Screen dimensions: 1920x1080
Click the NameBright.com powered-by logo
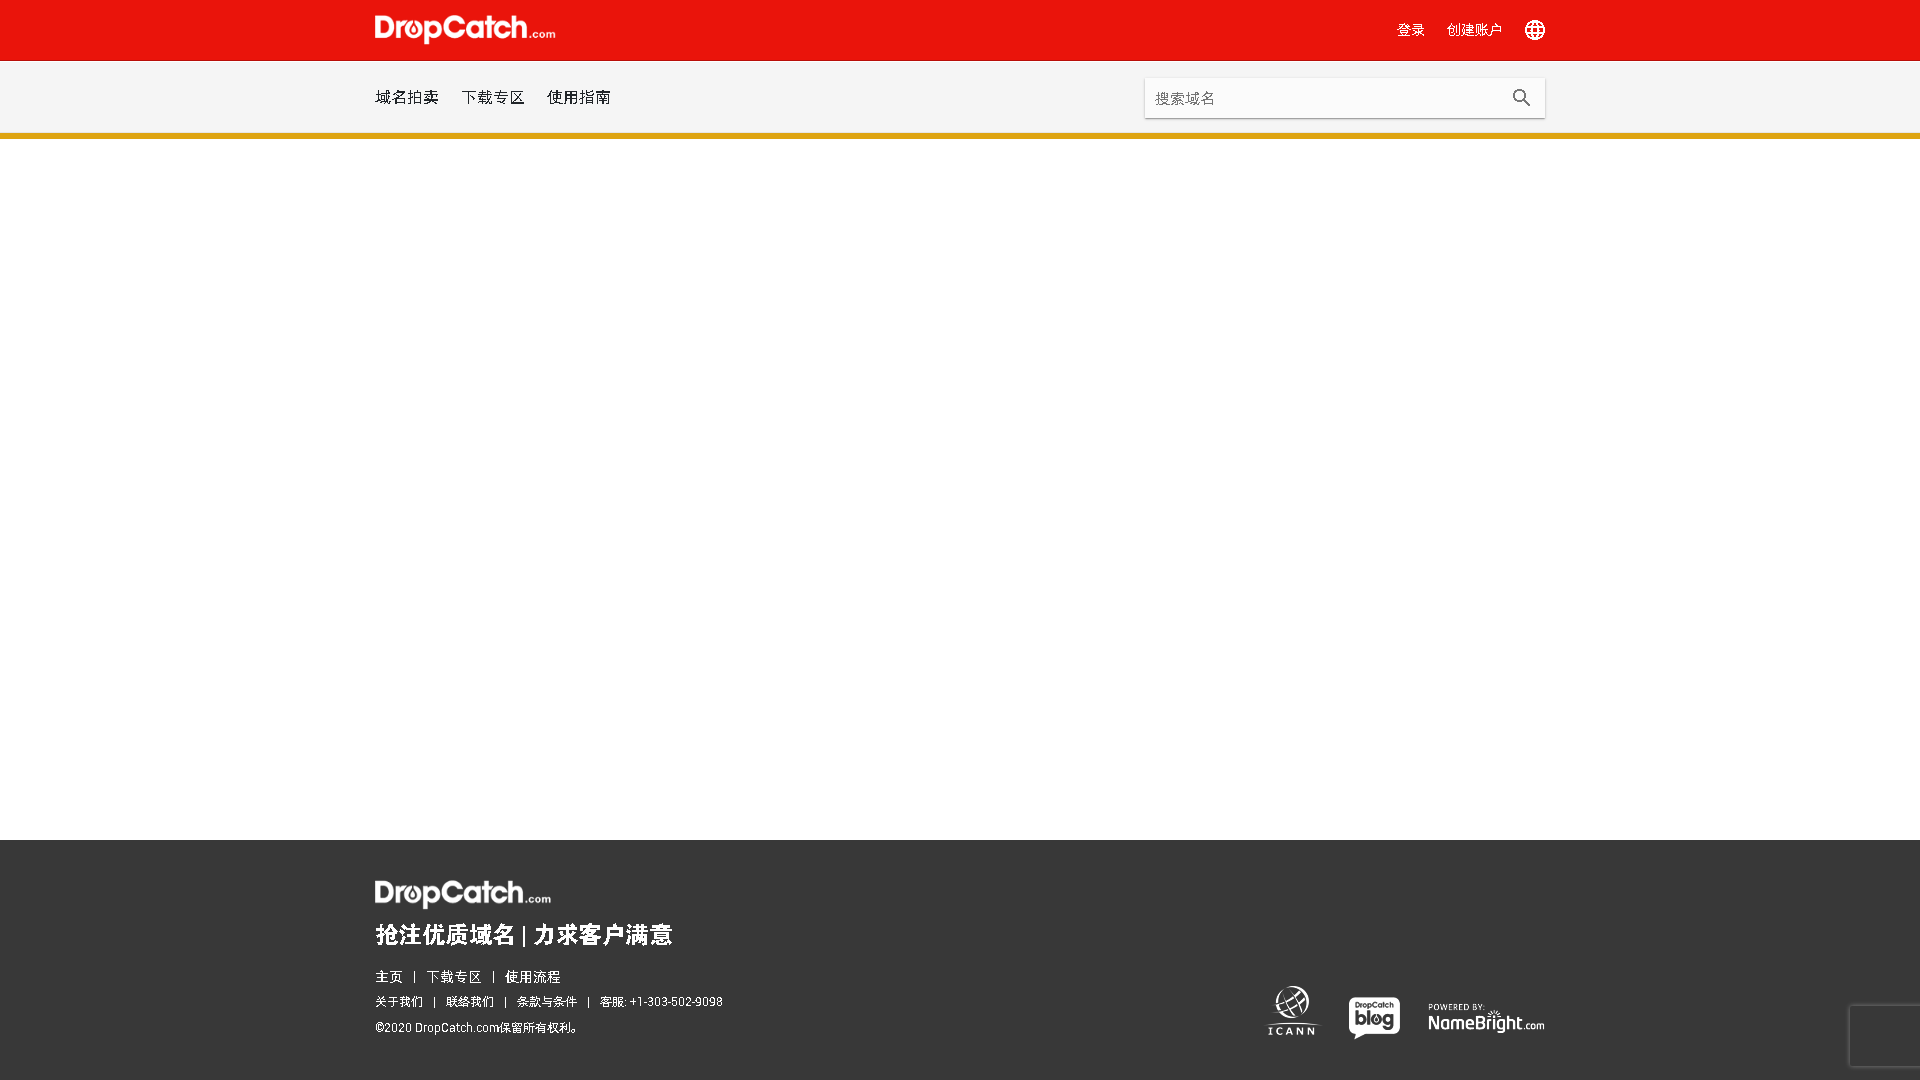pos(1485,1017)
